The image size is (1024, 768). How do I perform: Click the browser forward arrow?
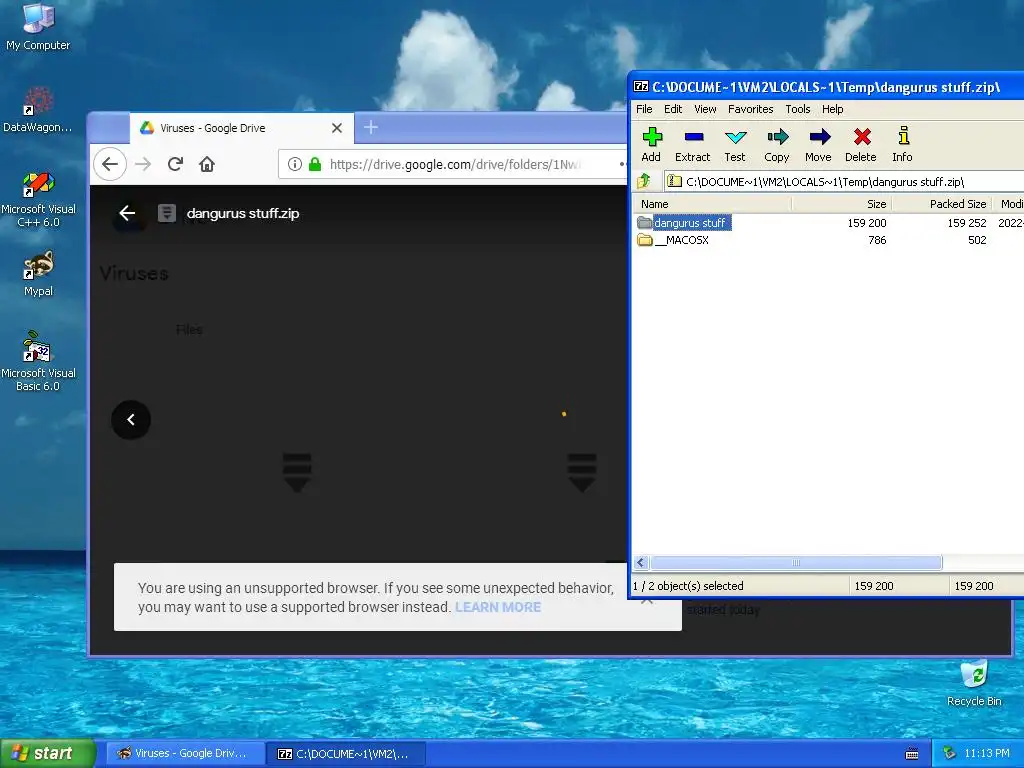tap(143, 164)
